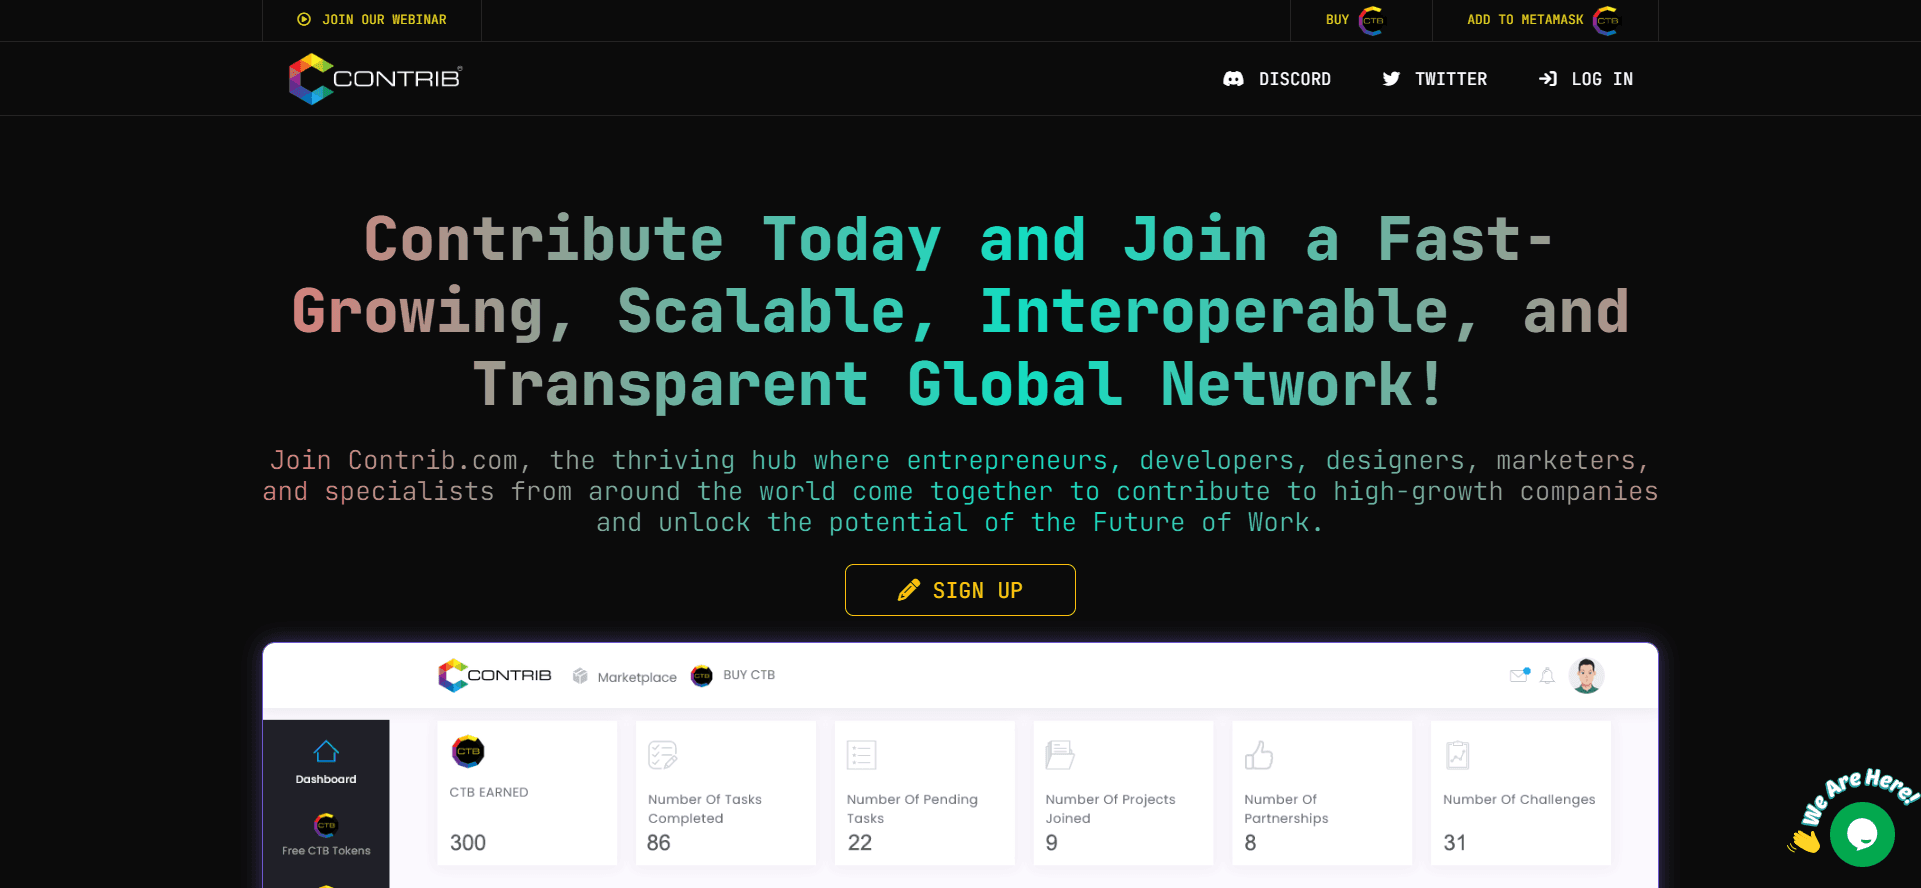Click the Number Of Challenges icon

coord(1457,755)
